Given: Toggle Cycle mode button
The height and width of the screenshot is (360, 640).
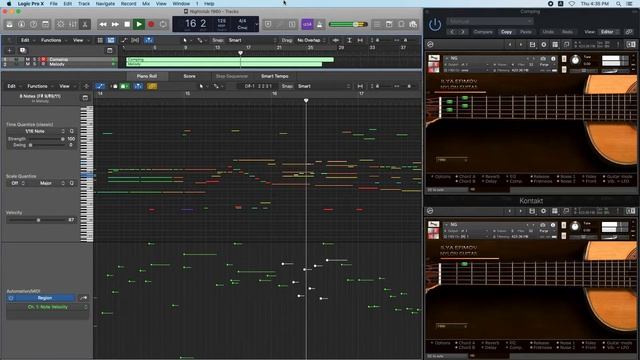Looking at the screenshot, I should 163,24.
